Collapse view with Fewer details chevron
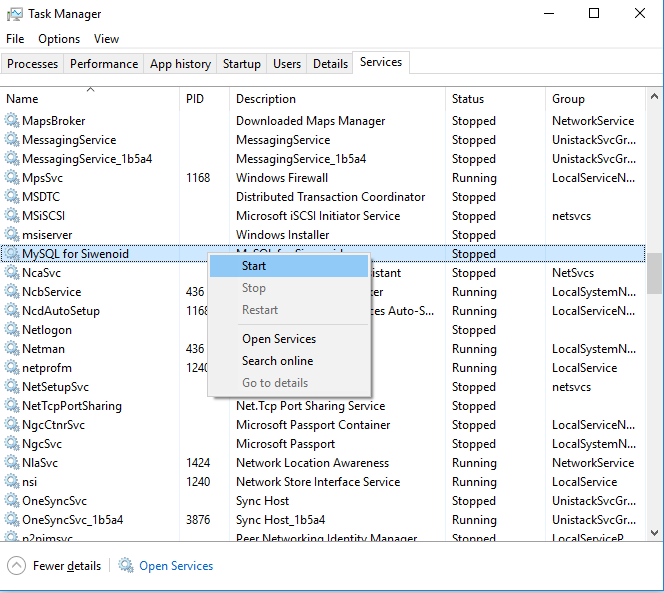Viewport: 664px width, 593px height. 16,566
